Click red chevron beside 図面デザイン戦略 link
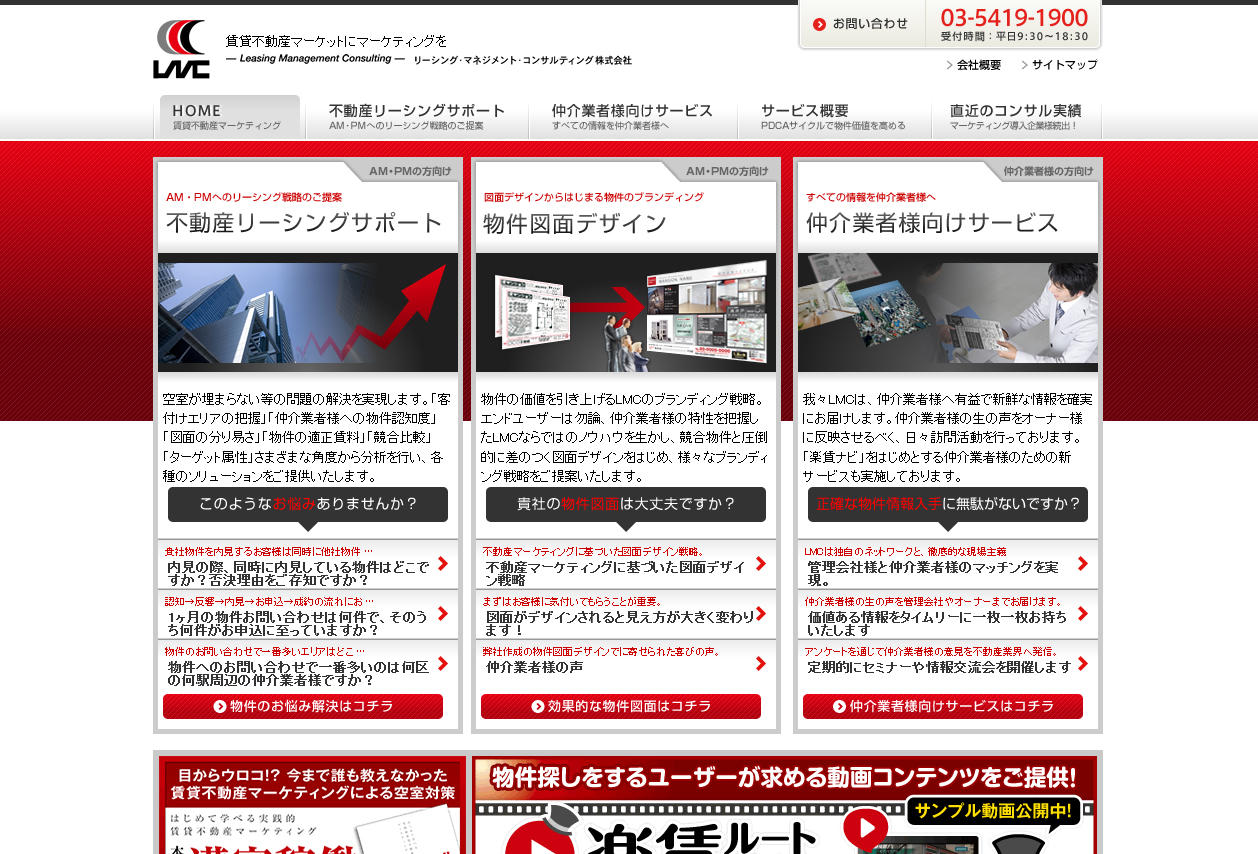Viewport: 1258px width, 854px height. (761, 564)
